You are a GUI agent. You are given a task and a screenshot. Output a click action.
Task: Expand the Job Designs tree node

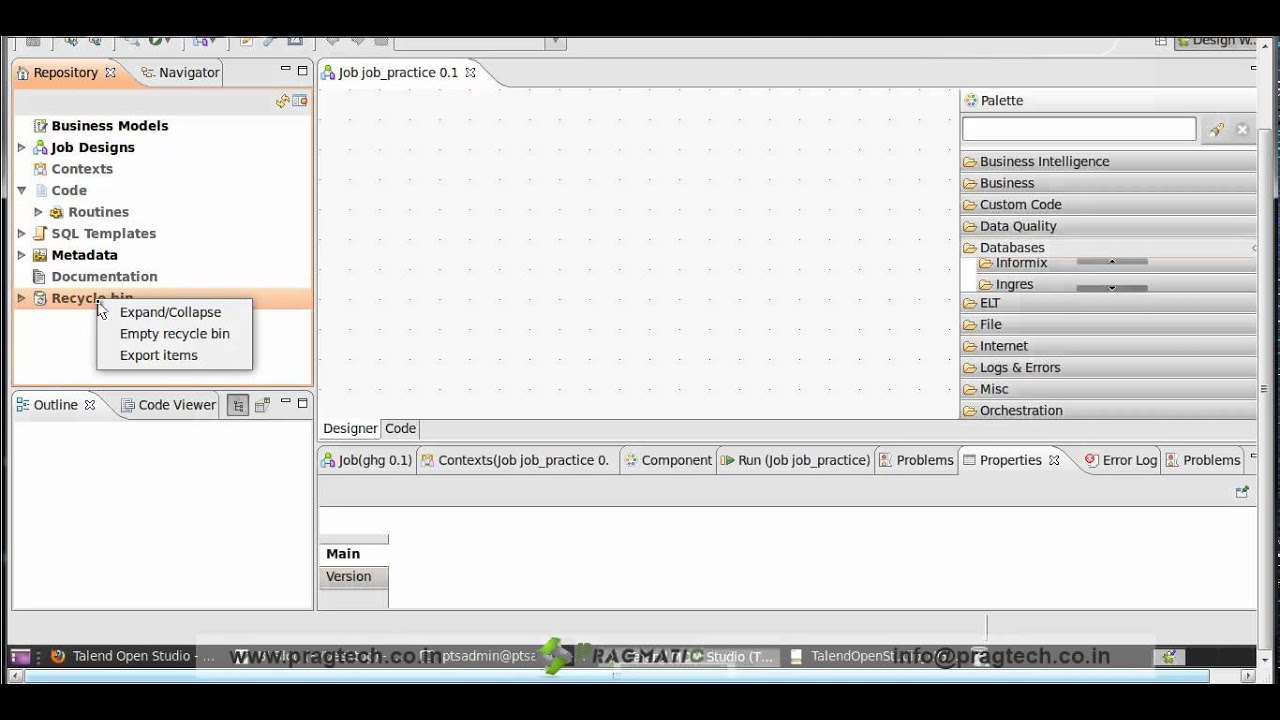[x=21, y=148]
